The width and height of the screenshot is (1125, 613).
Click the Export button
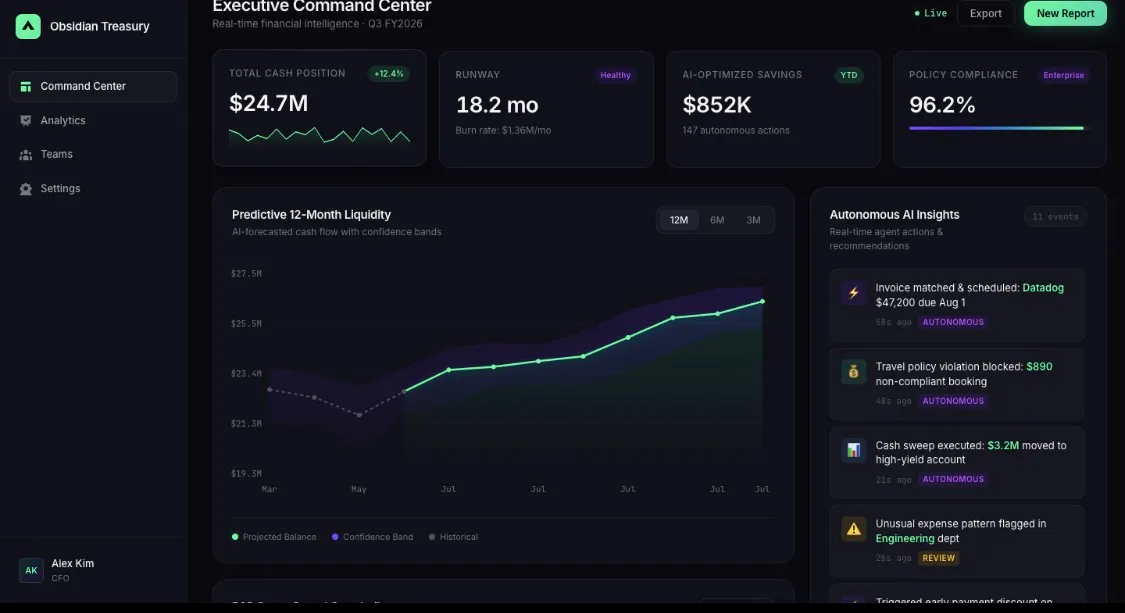(x=985, y=14)
